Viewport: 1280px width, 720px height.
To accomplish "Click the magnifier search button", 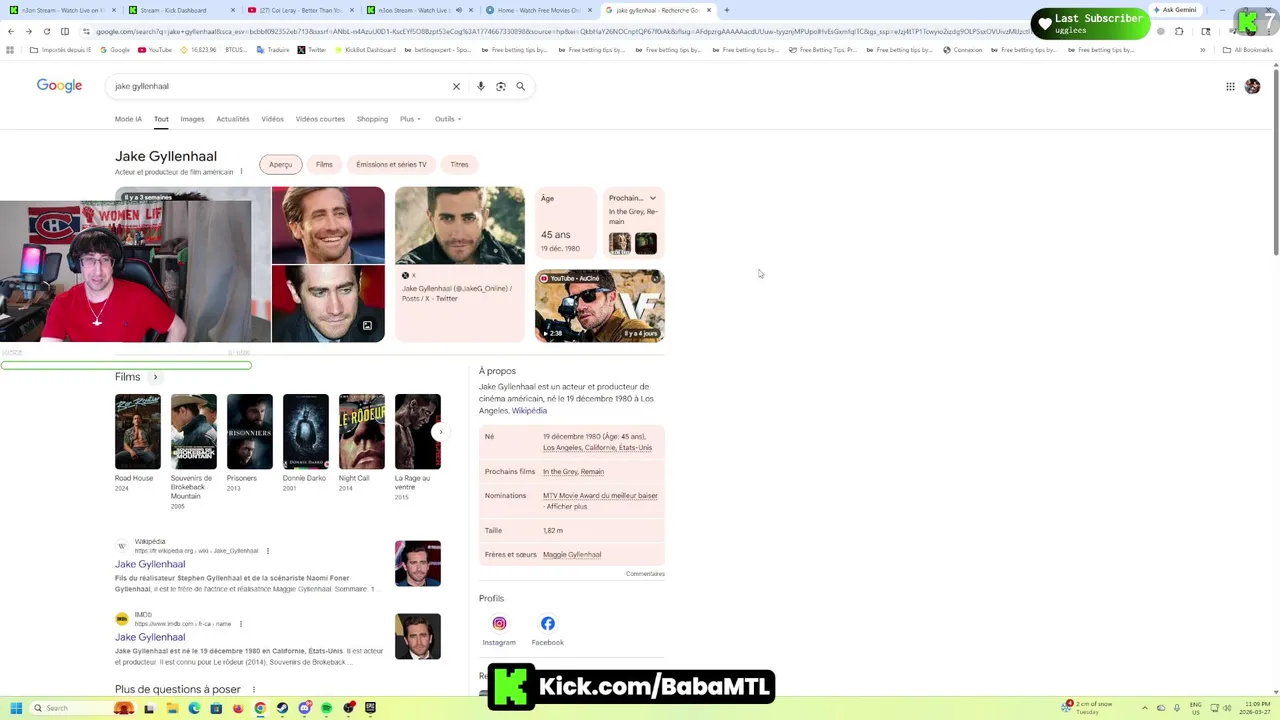I will 521,86.
